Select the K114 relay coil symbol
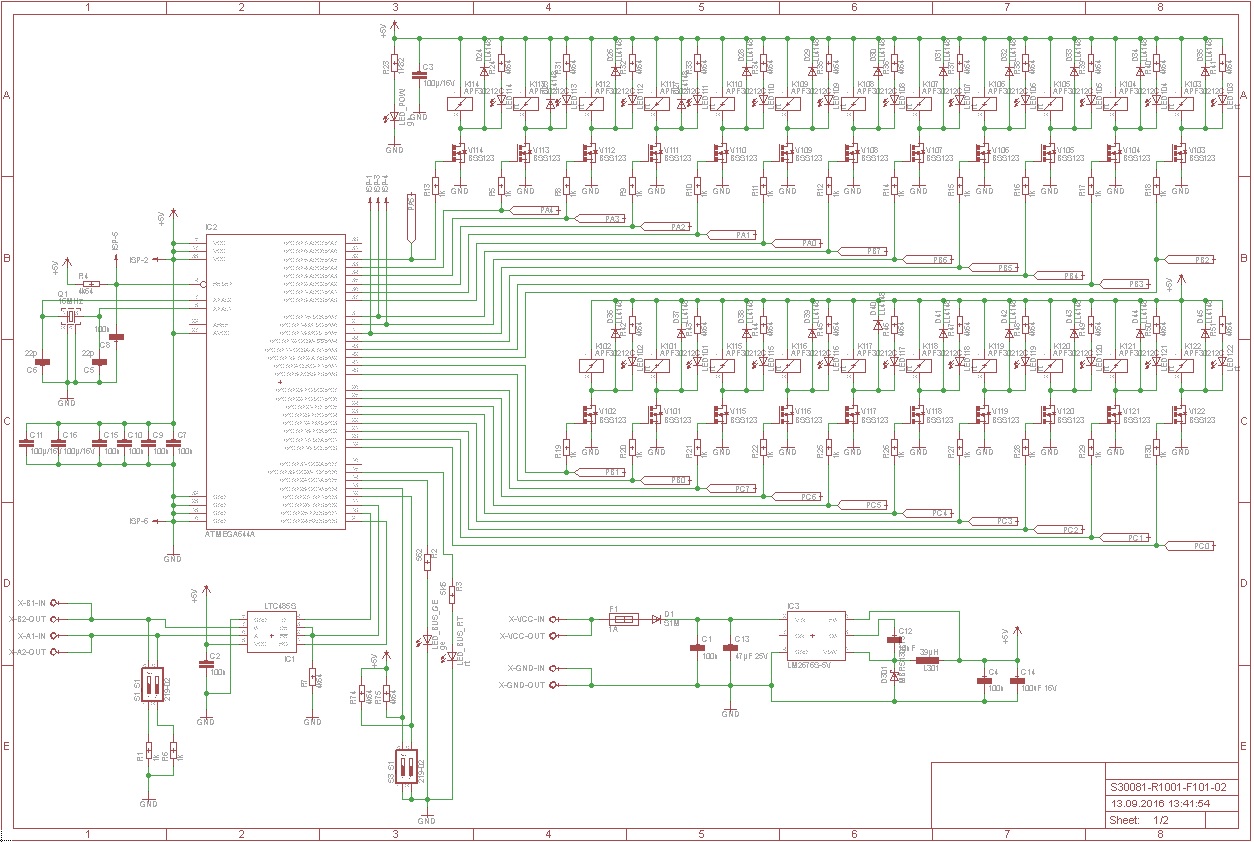The height and width of the screenshot is (842, 1254). coord(461,104)
